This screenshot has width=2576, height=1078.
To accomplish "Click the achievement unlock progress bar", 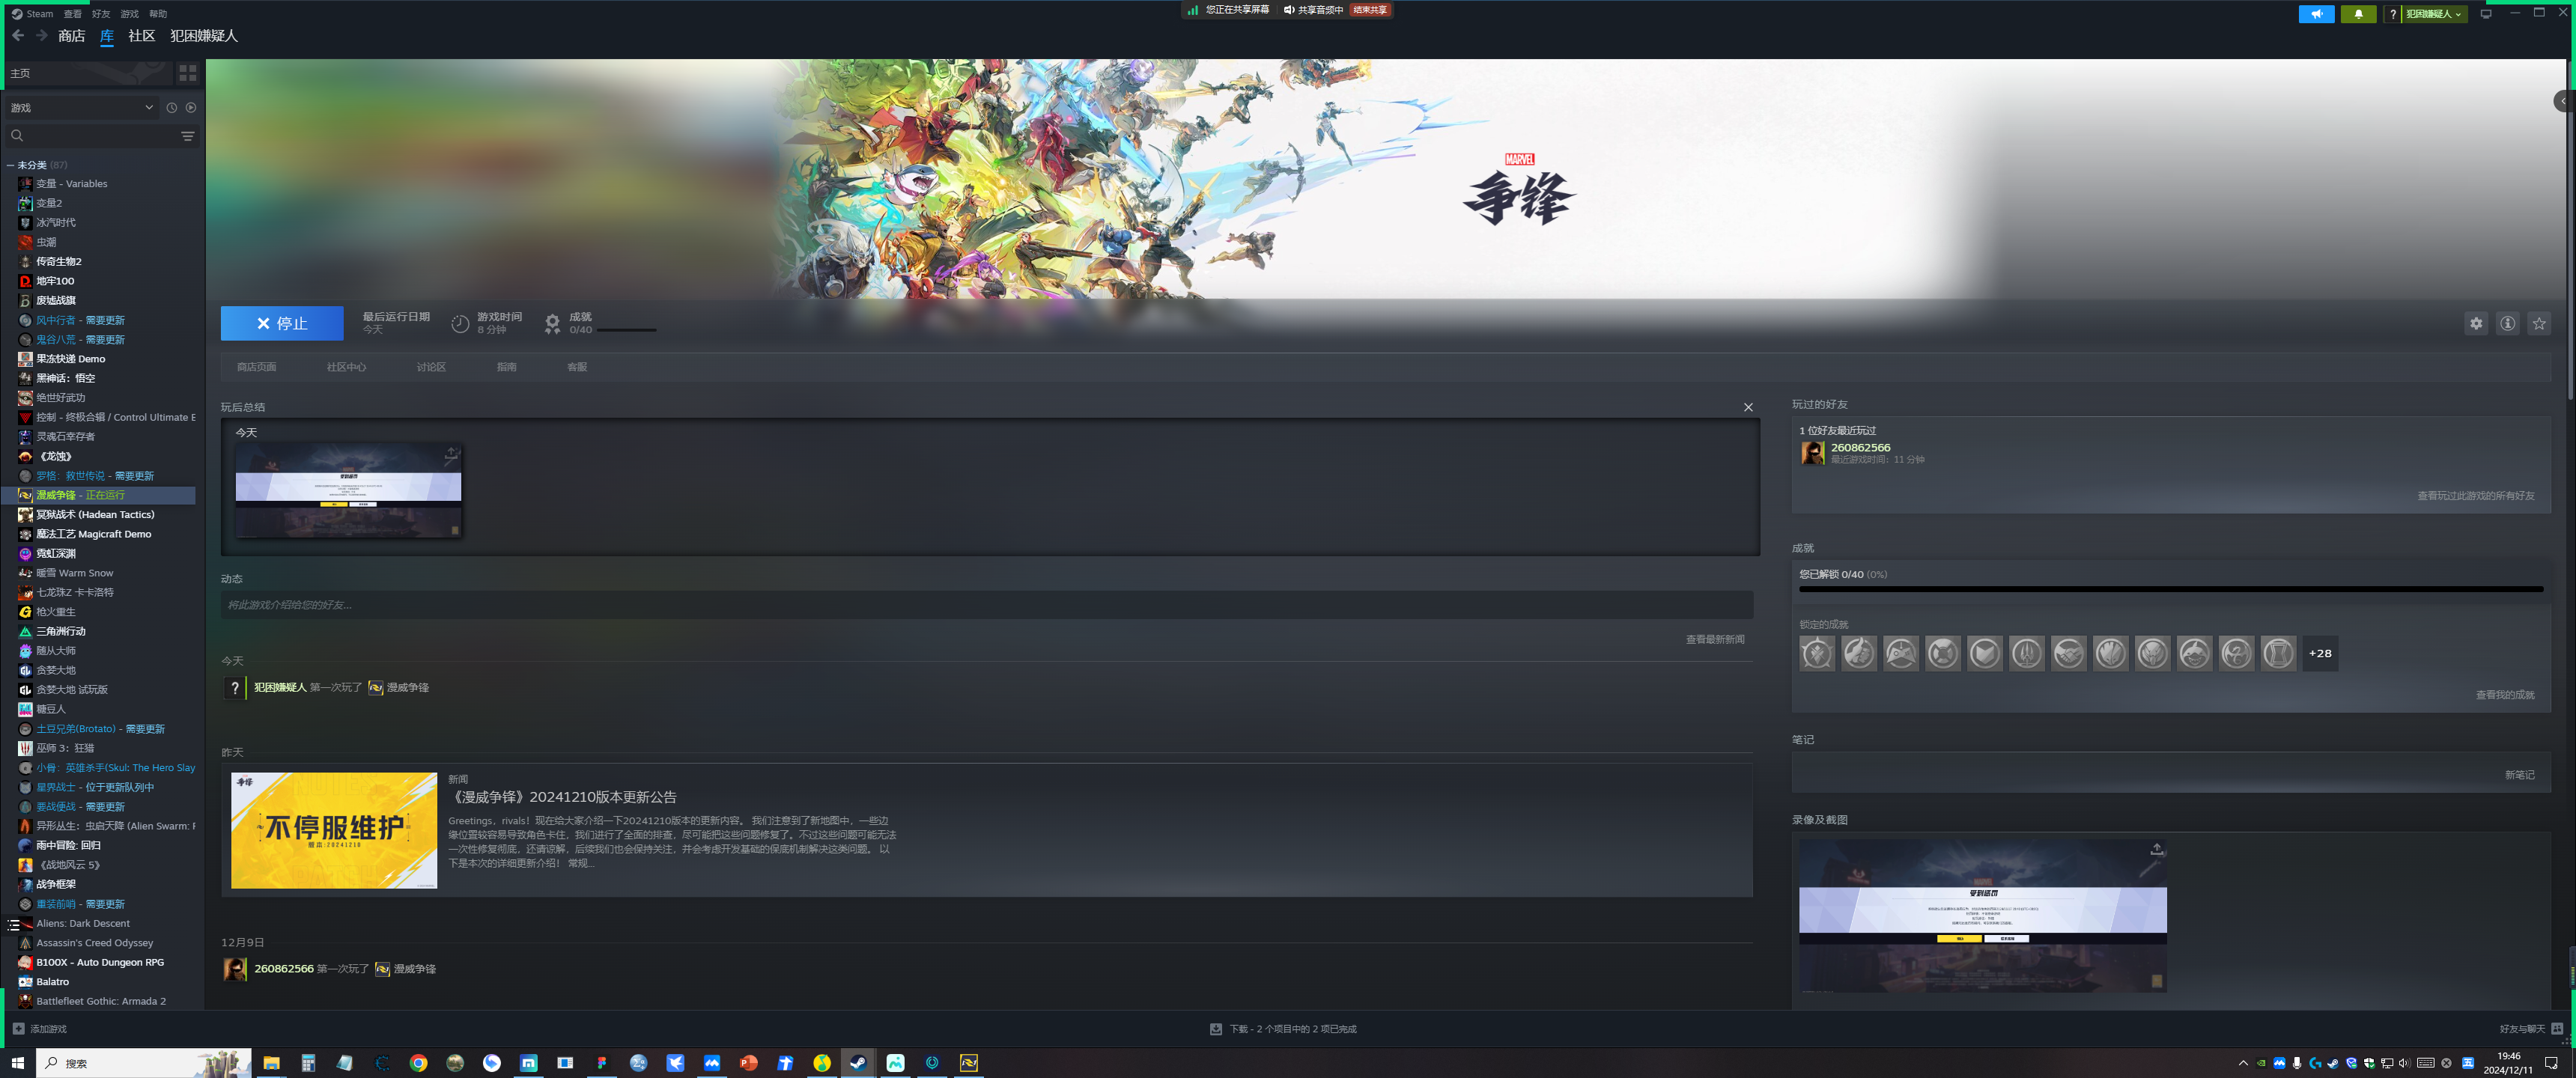I will click(x=2170, y=589).
